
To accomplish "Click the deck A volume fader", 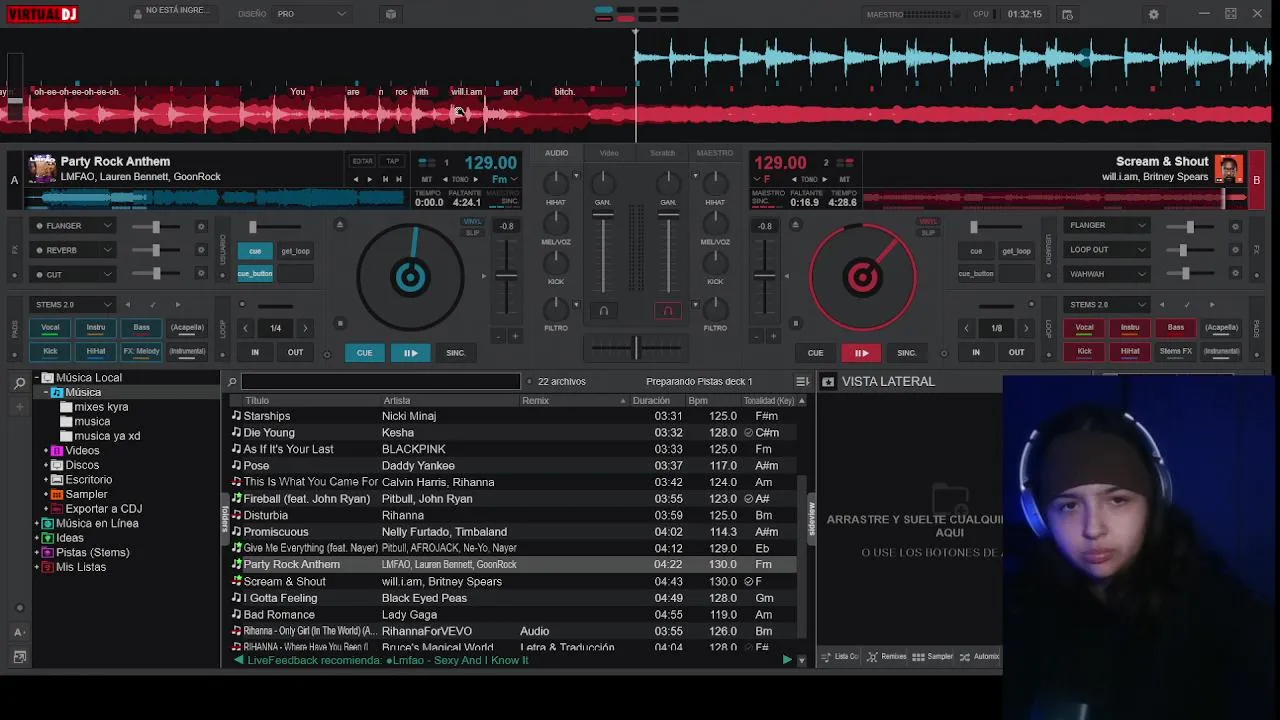I will click(x=603, y=254).
